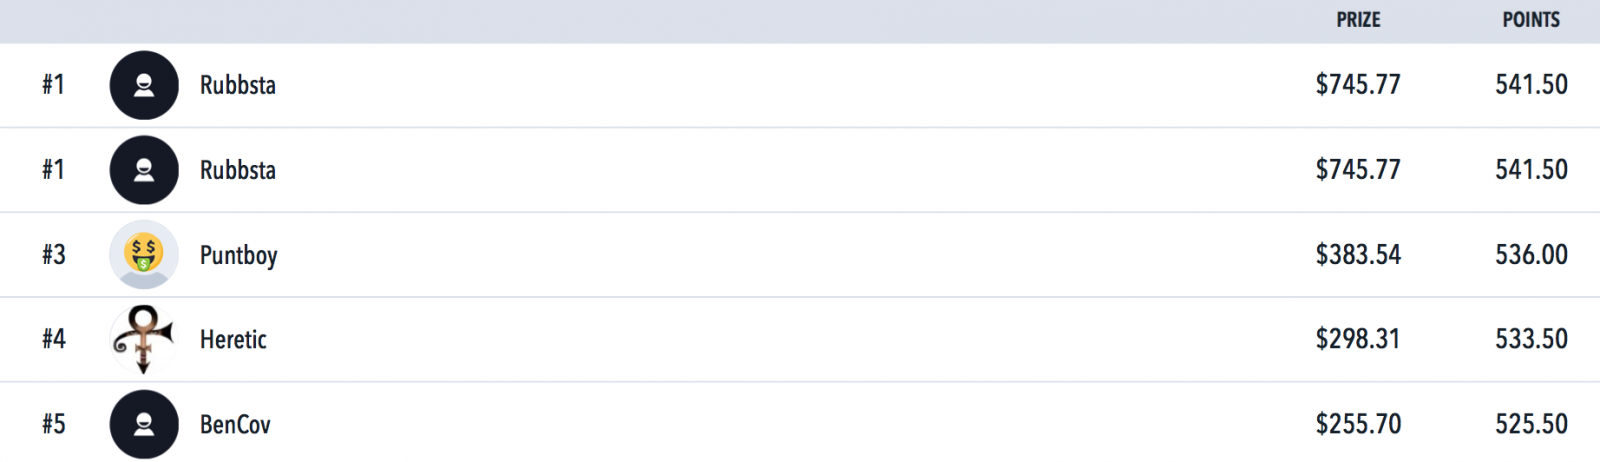Image resolution: width=1600 pixels, height=462 pixels.
Task: Click the $255.70 prize amount
Action: click(x=1358, y=424)
